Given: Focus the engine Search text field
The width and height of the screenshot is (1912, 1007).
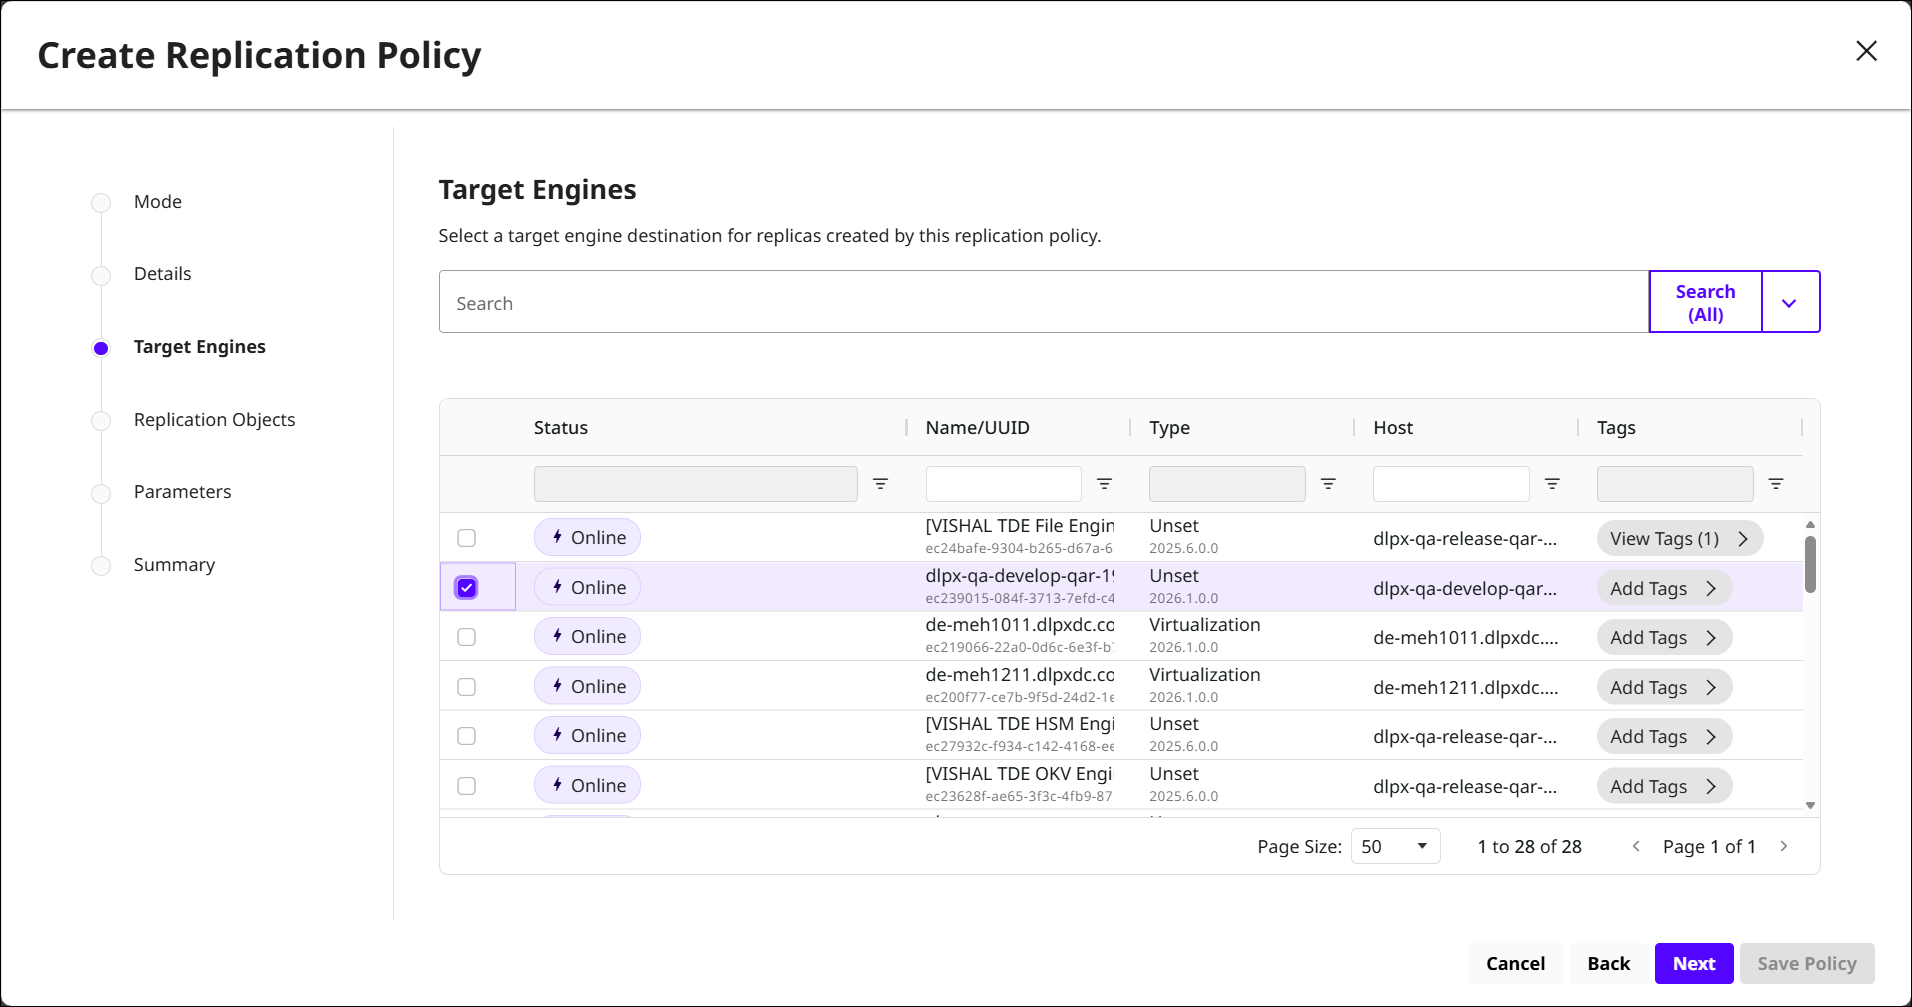Looking at the screenshot, I should pyautogui.click(x=1043, y=303).
